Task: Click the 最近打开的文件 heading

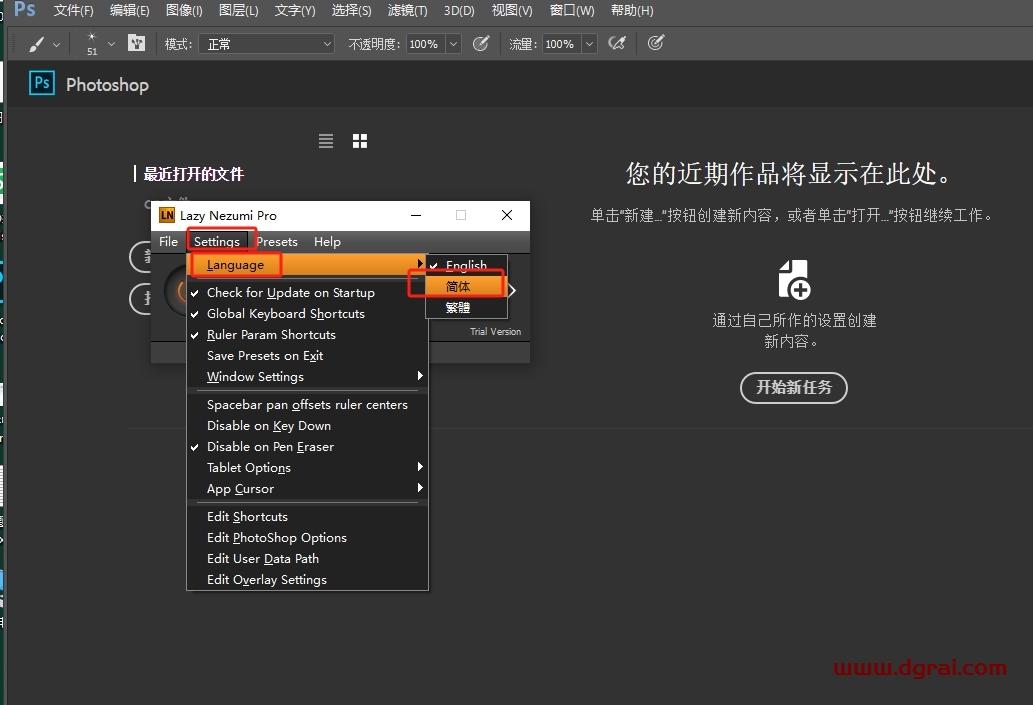Action: [x=194, y=175]
